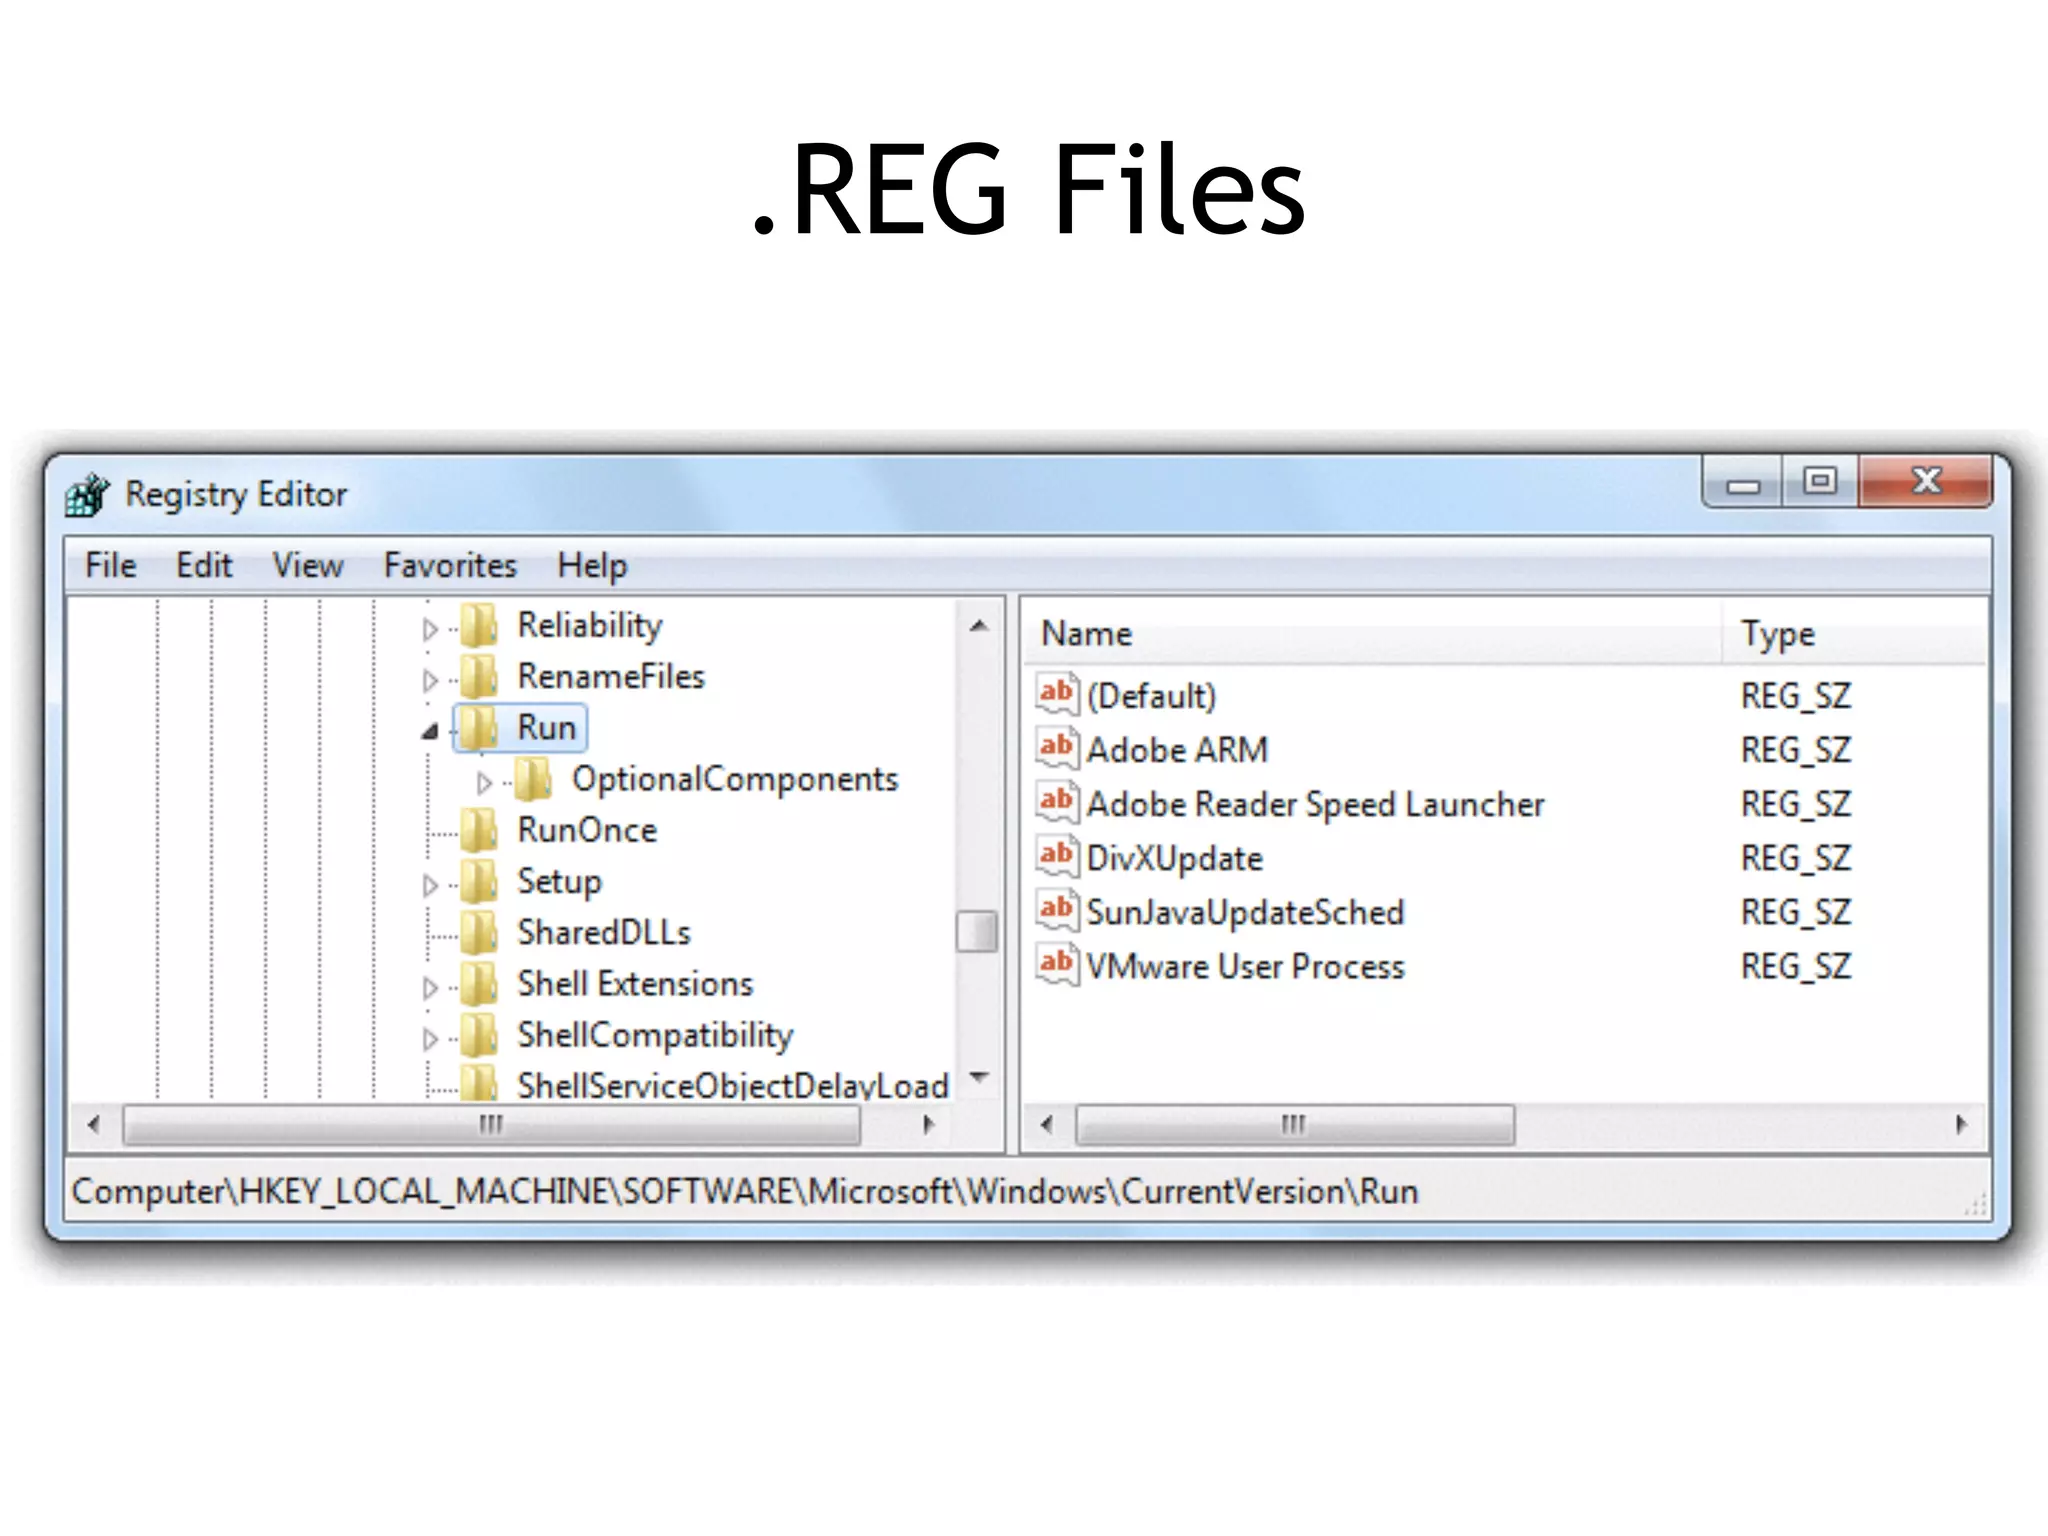Click the Setup folder icon

pyautogui.click(x=480, y=882)
